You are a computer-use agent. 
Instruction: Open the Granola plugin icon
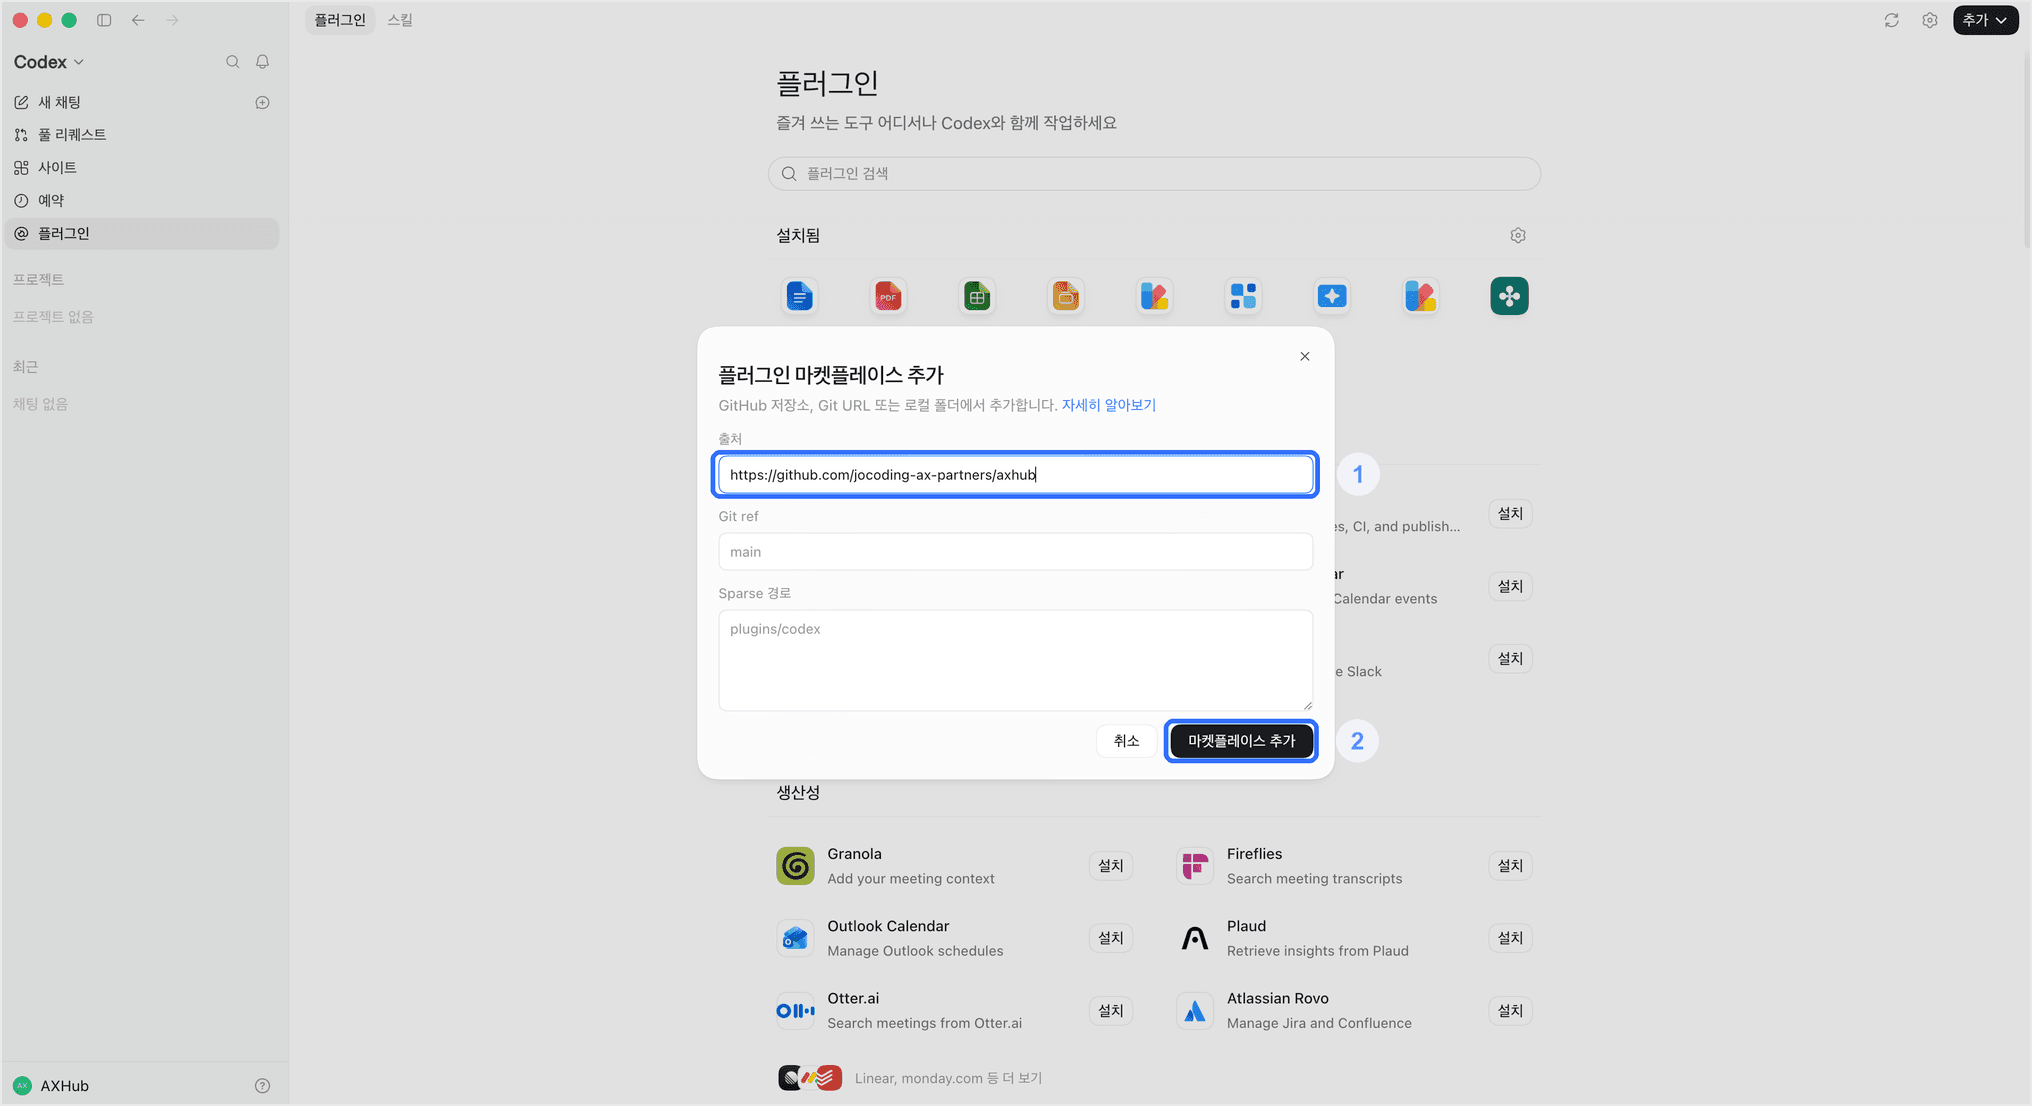[x=795, y=866]
